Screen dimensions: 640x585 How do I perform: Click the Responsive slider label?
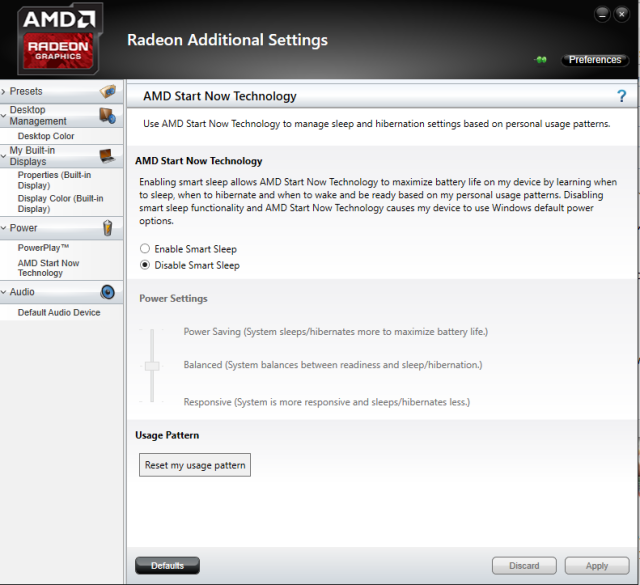pyautogui.click(x=327, y=402)
